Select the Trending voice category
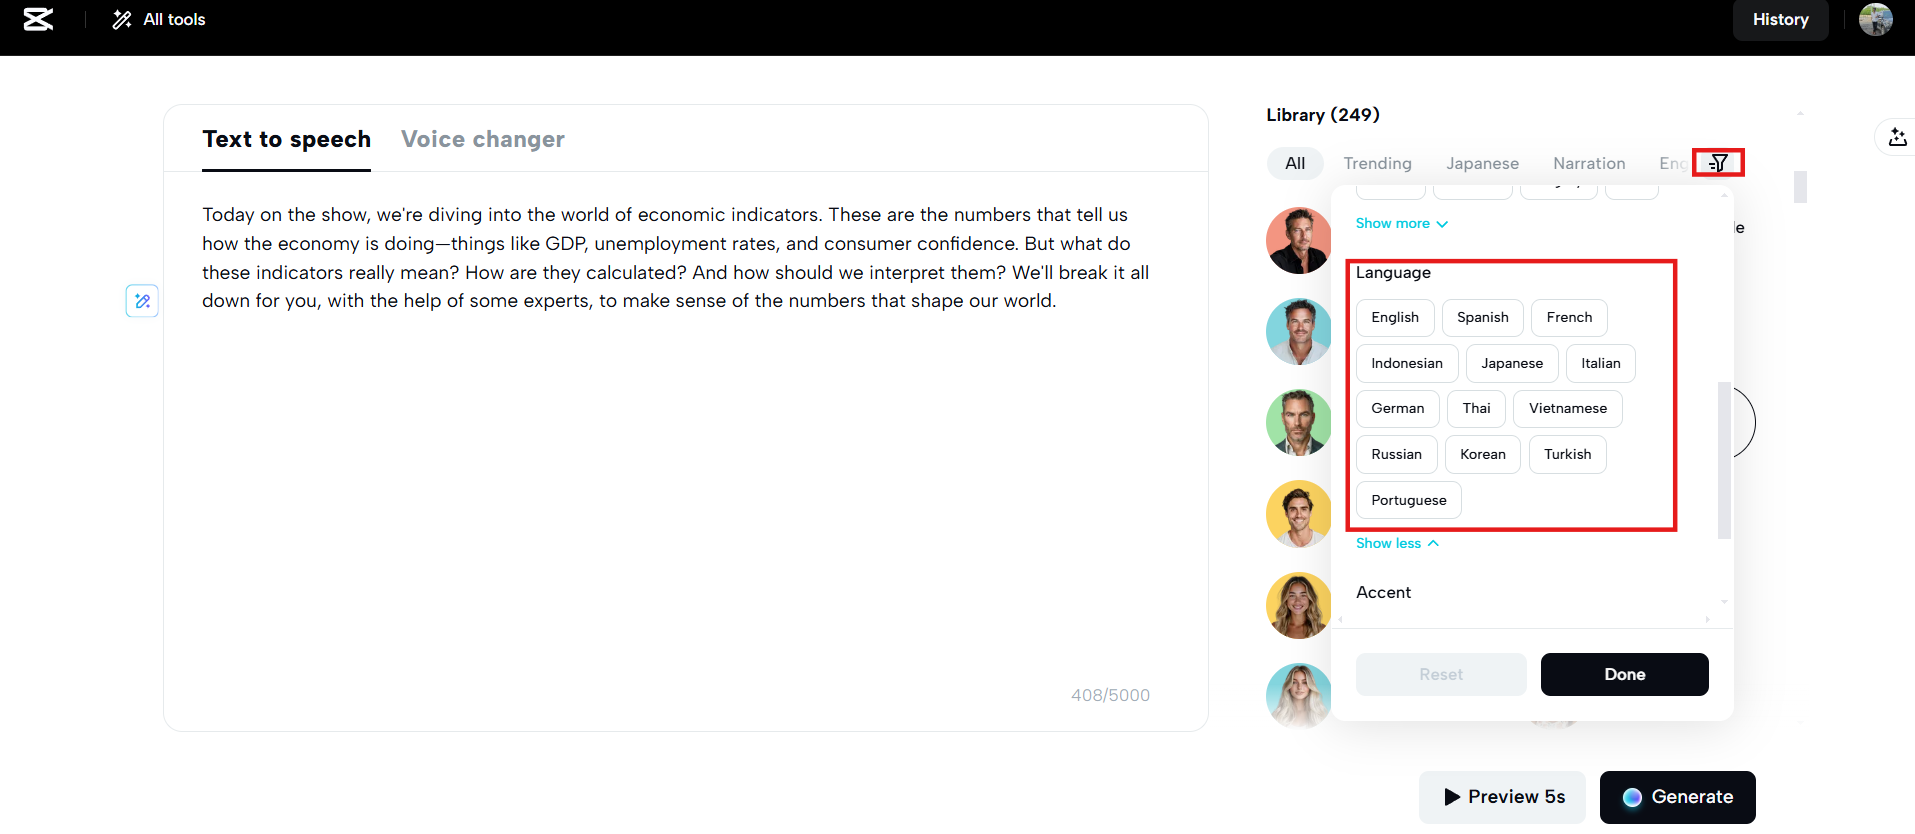This screenshot has width=1915, height=834. 1377,163
